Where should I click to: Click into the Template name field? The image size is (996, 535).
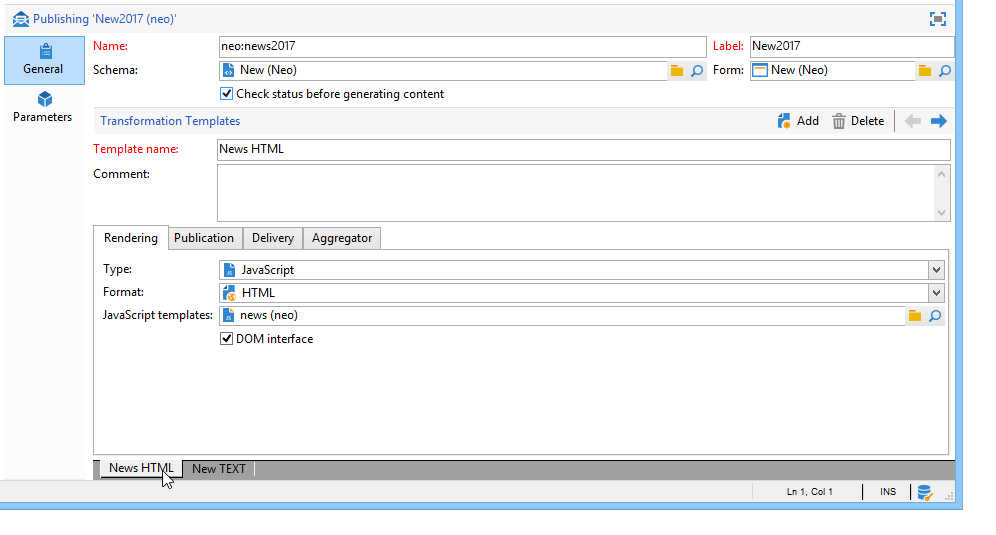coord(584,149)
